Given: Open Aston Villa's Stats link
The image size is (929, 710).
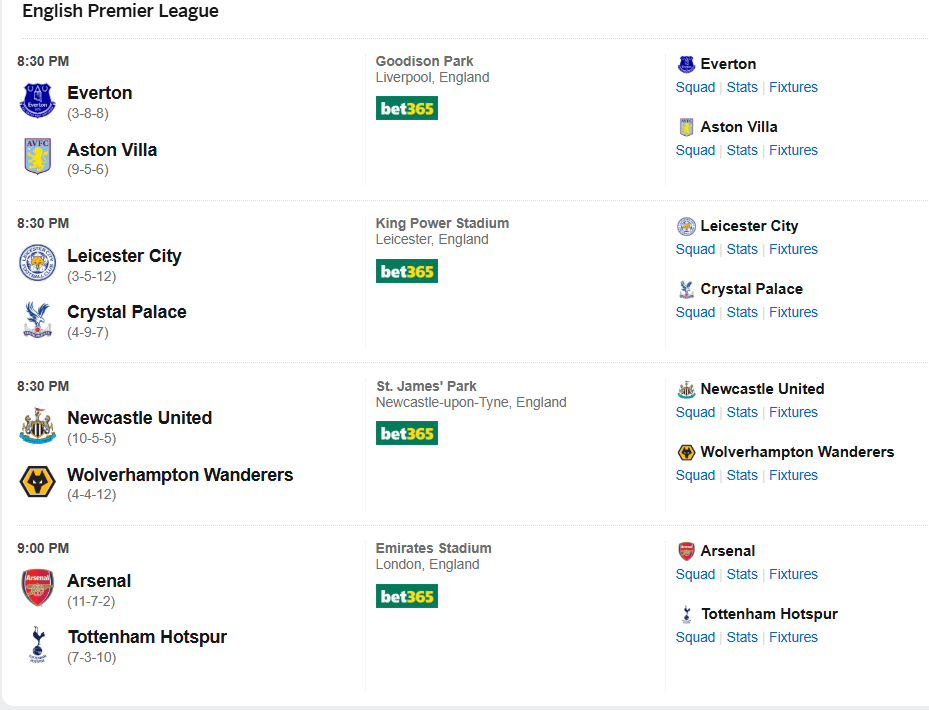Looking at the screenshot, I should pos(742,150).
